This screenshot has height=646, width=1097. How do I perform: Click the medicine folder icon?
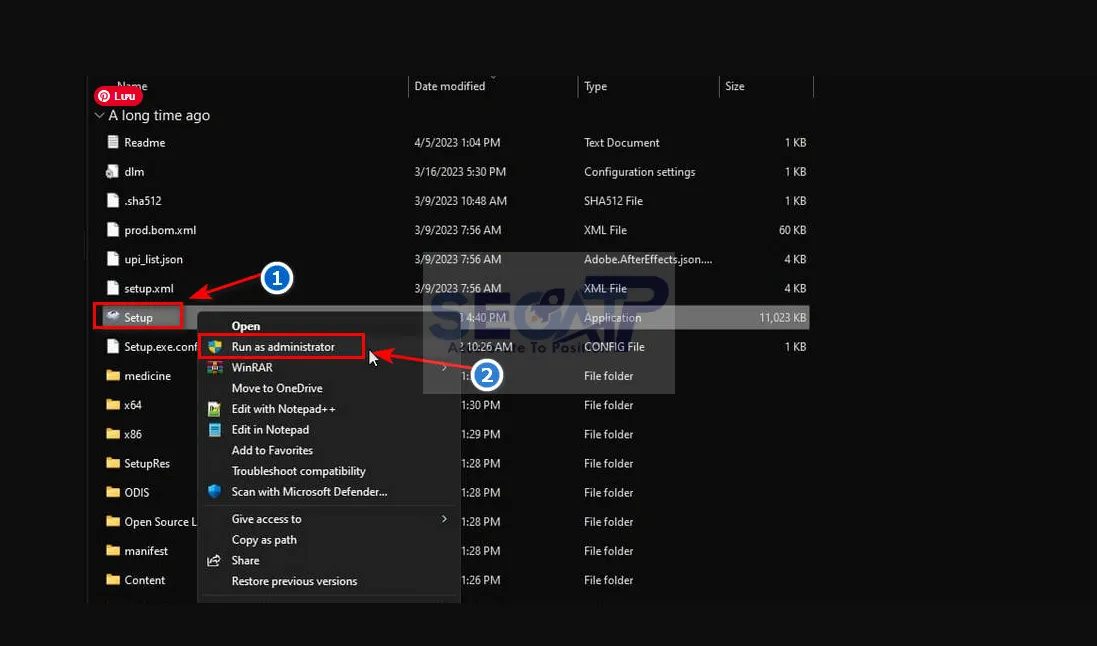coord(113,376)
